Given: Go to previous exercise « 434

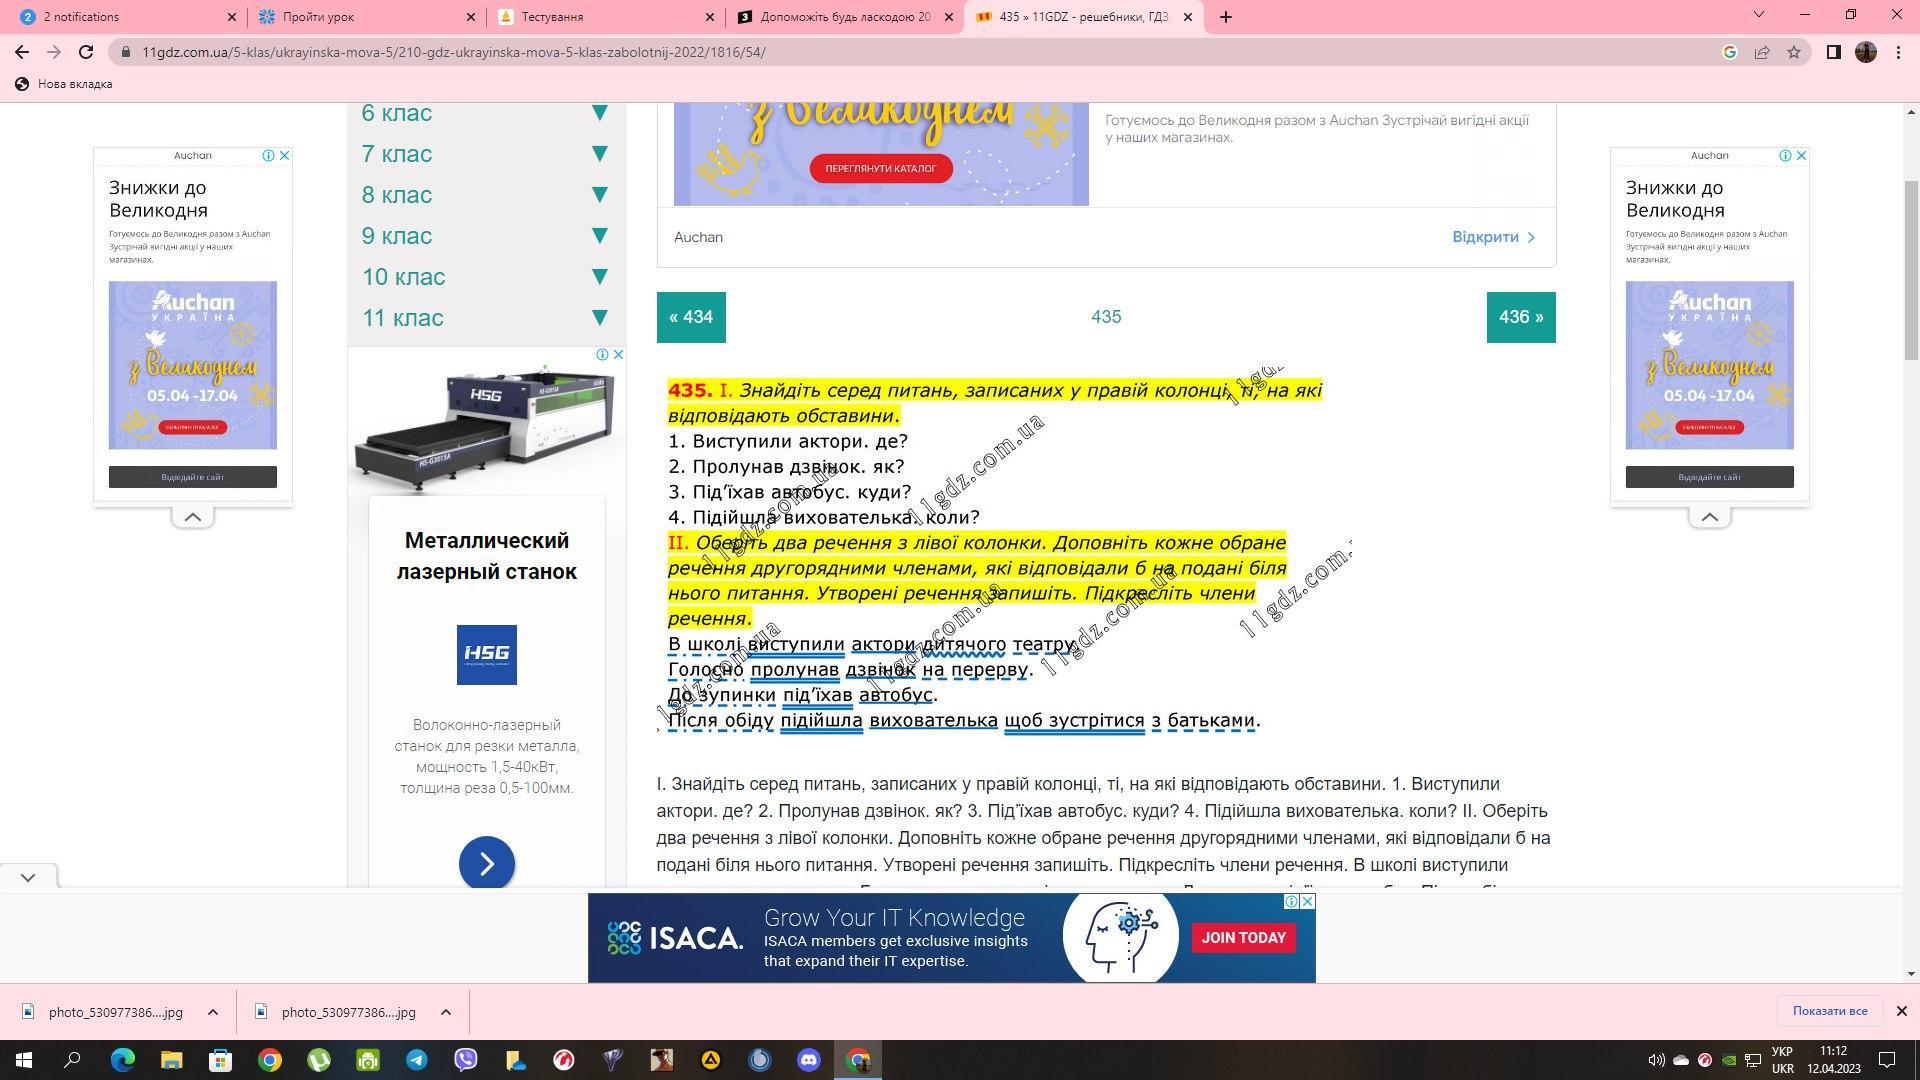Looking at the screenshot, I should 691,317.
